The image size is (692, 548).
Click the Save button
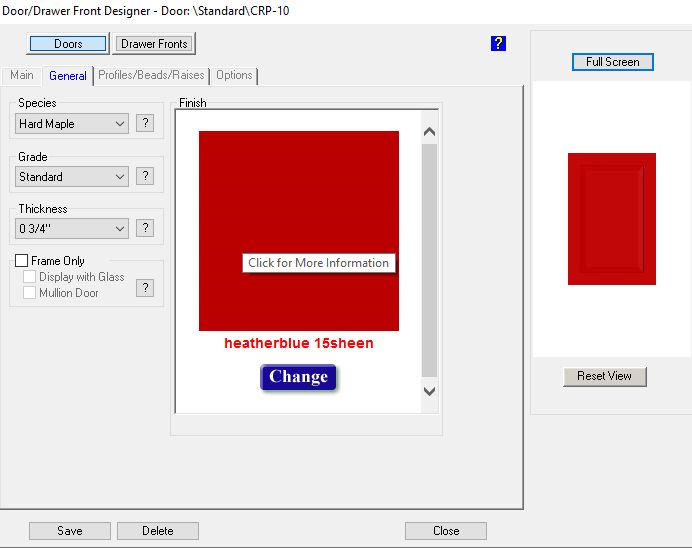pos(70,531)
